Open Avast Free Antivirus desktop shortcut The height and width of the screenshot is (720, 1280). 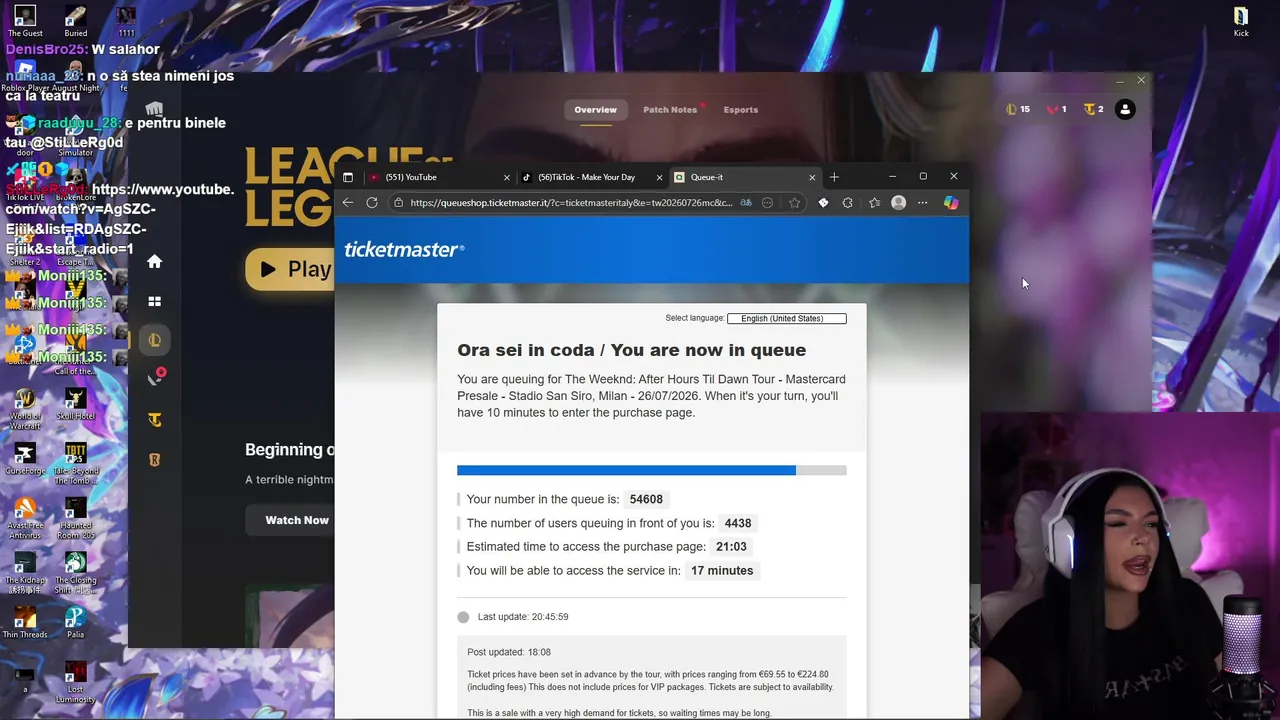click(x=25, y=518)
